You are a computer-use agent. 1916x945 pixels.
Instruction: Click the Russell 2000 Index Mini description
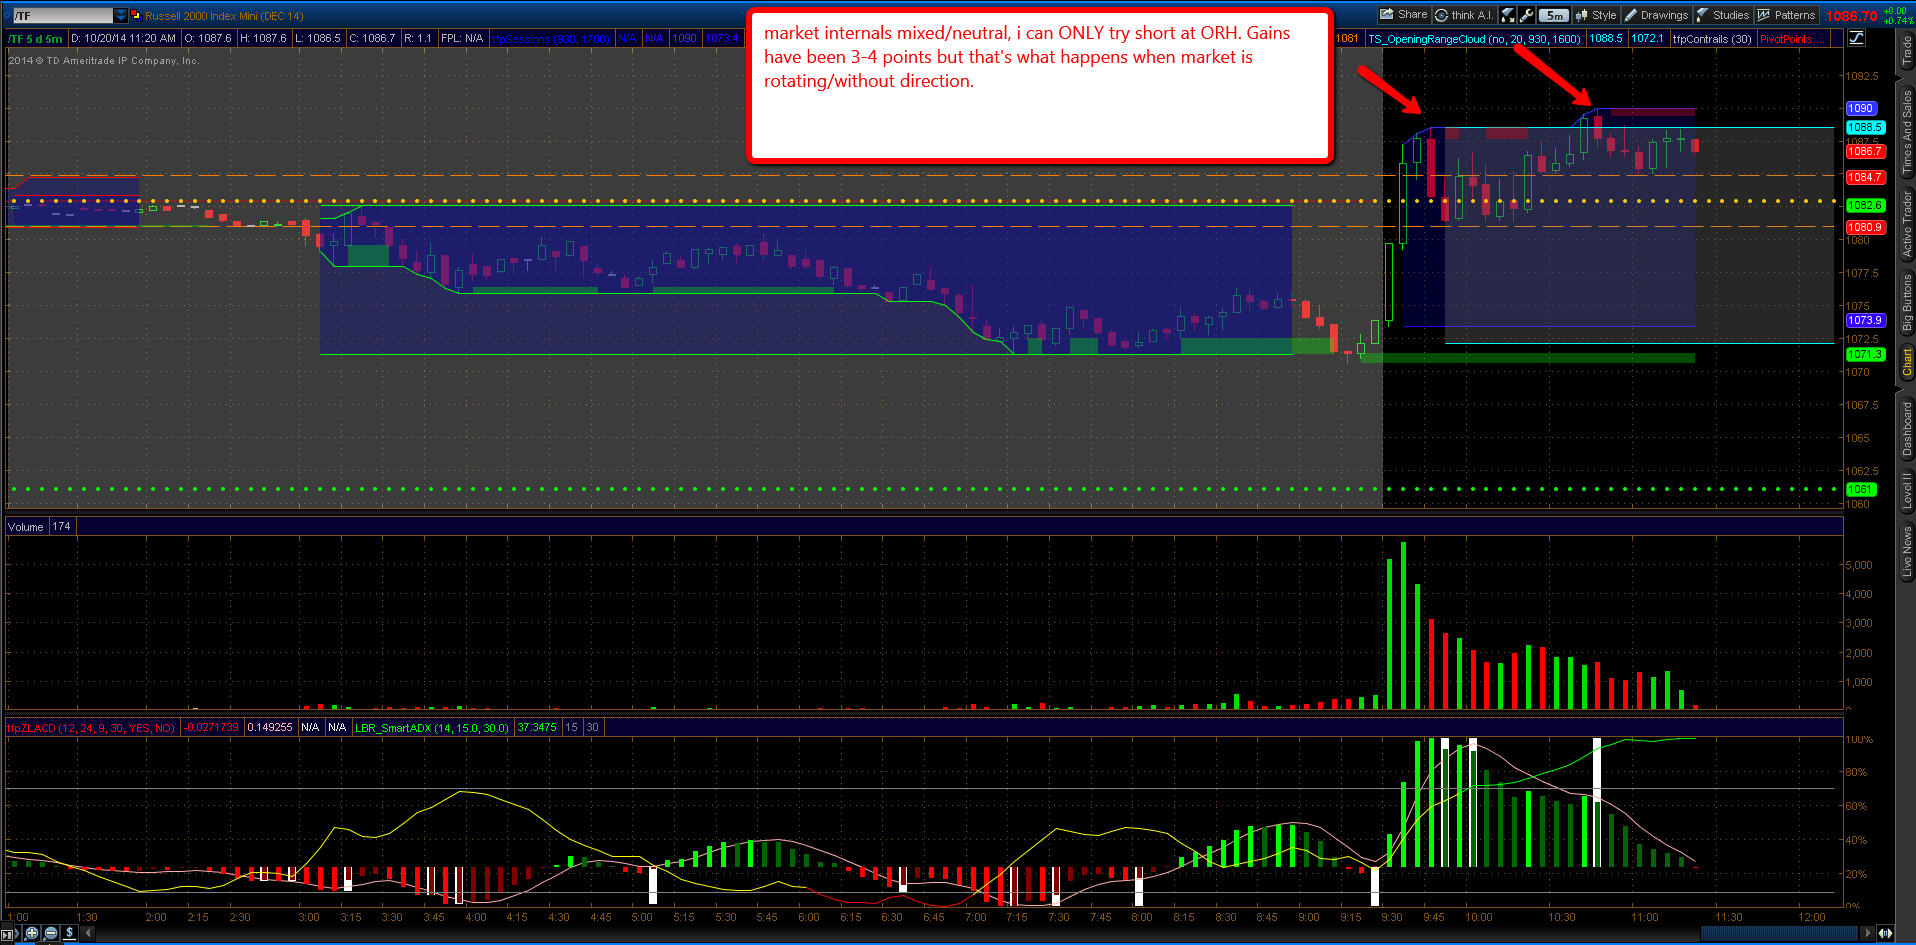(x=224, y=16)
